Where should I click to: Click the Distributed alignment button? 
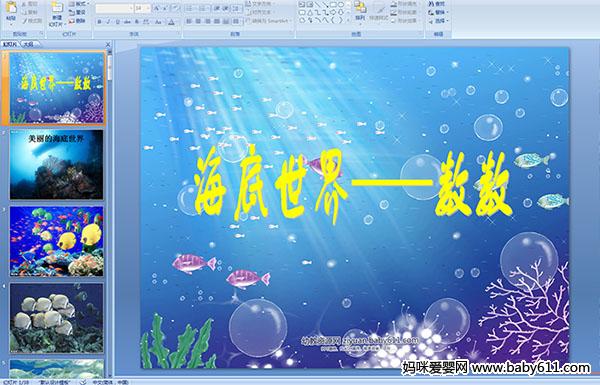coord(226,21)
